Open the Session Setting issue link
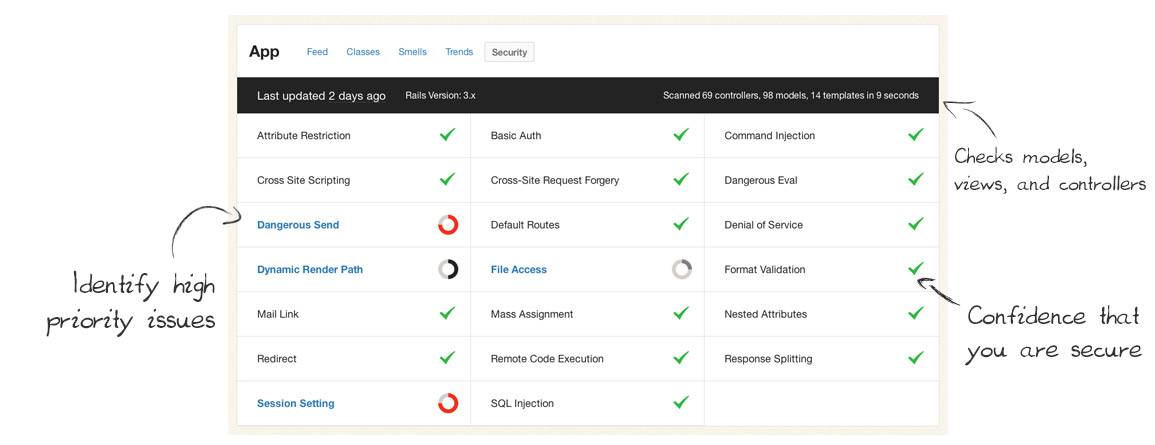Image resolution: width=1155 pixels, height=445 pixels. (295, 403)
